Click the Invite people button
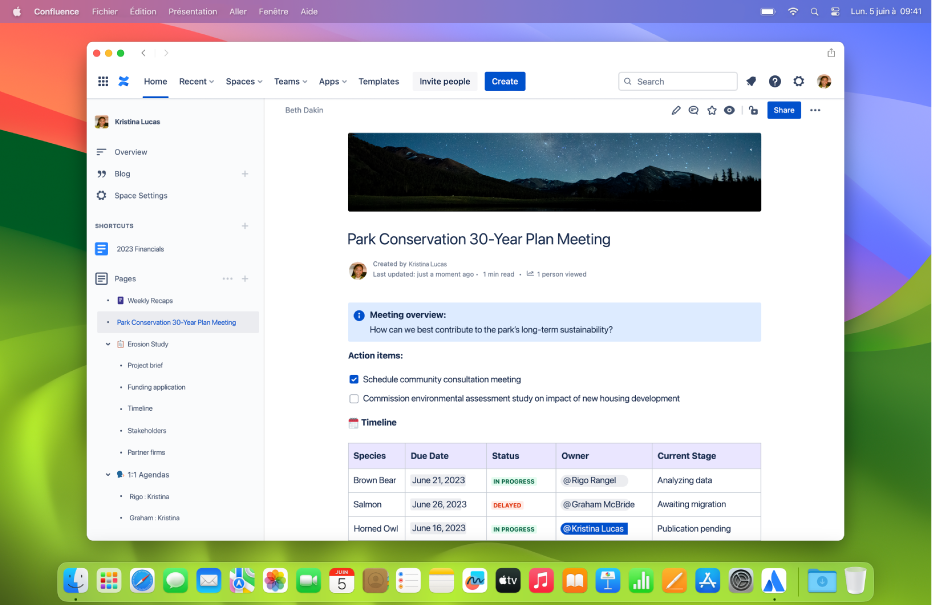The image size is (934, 606). click(x=445, y=81)
